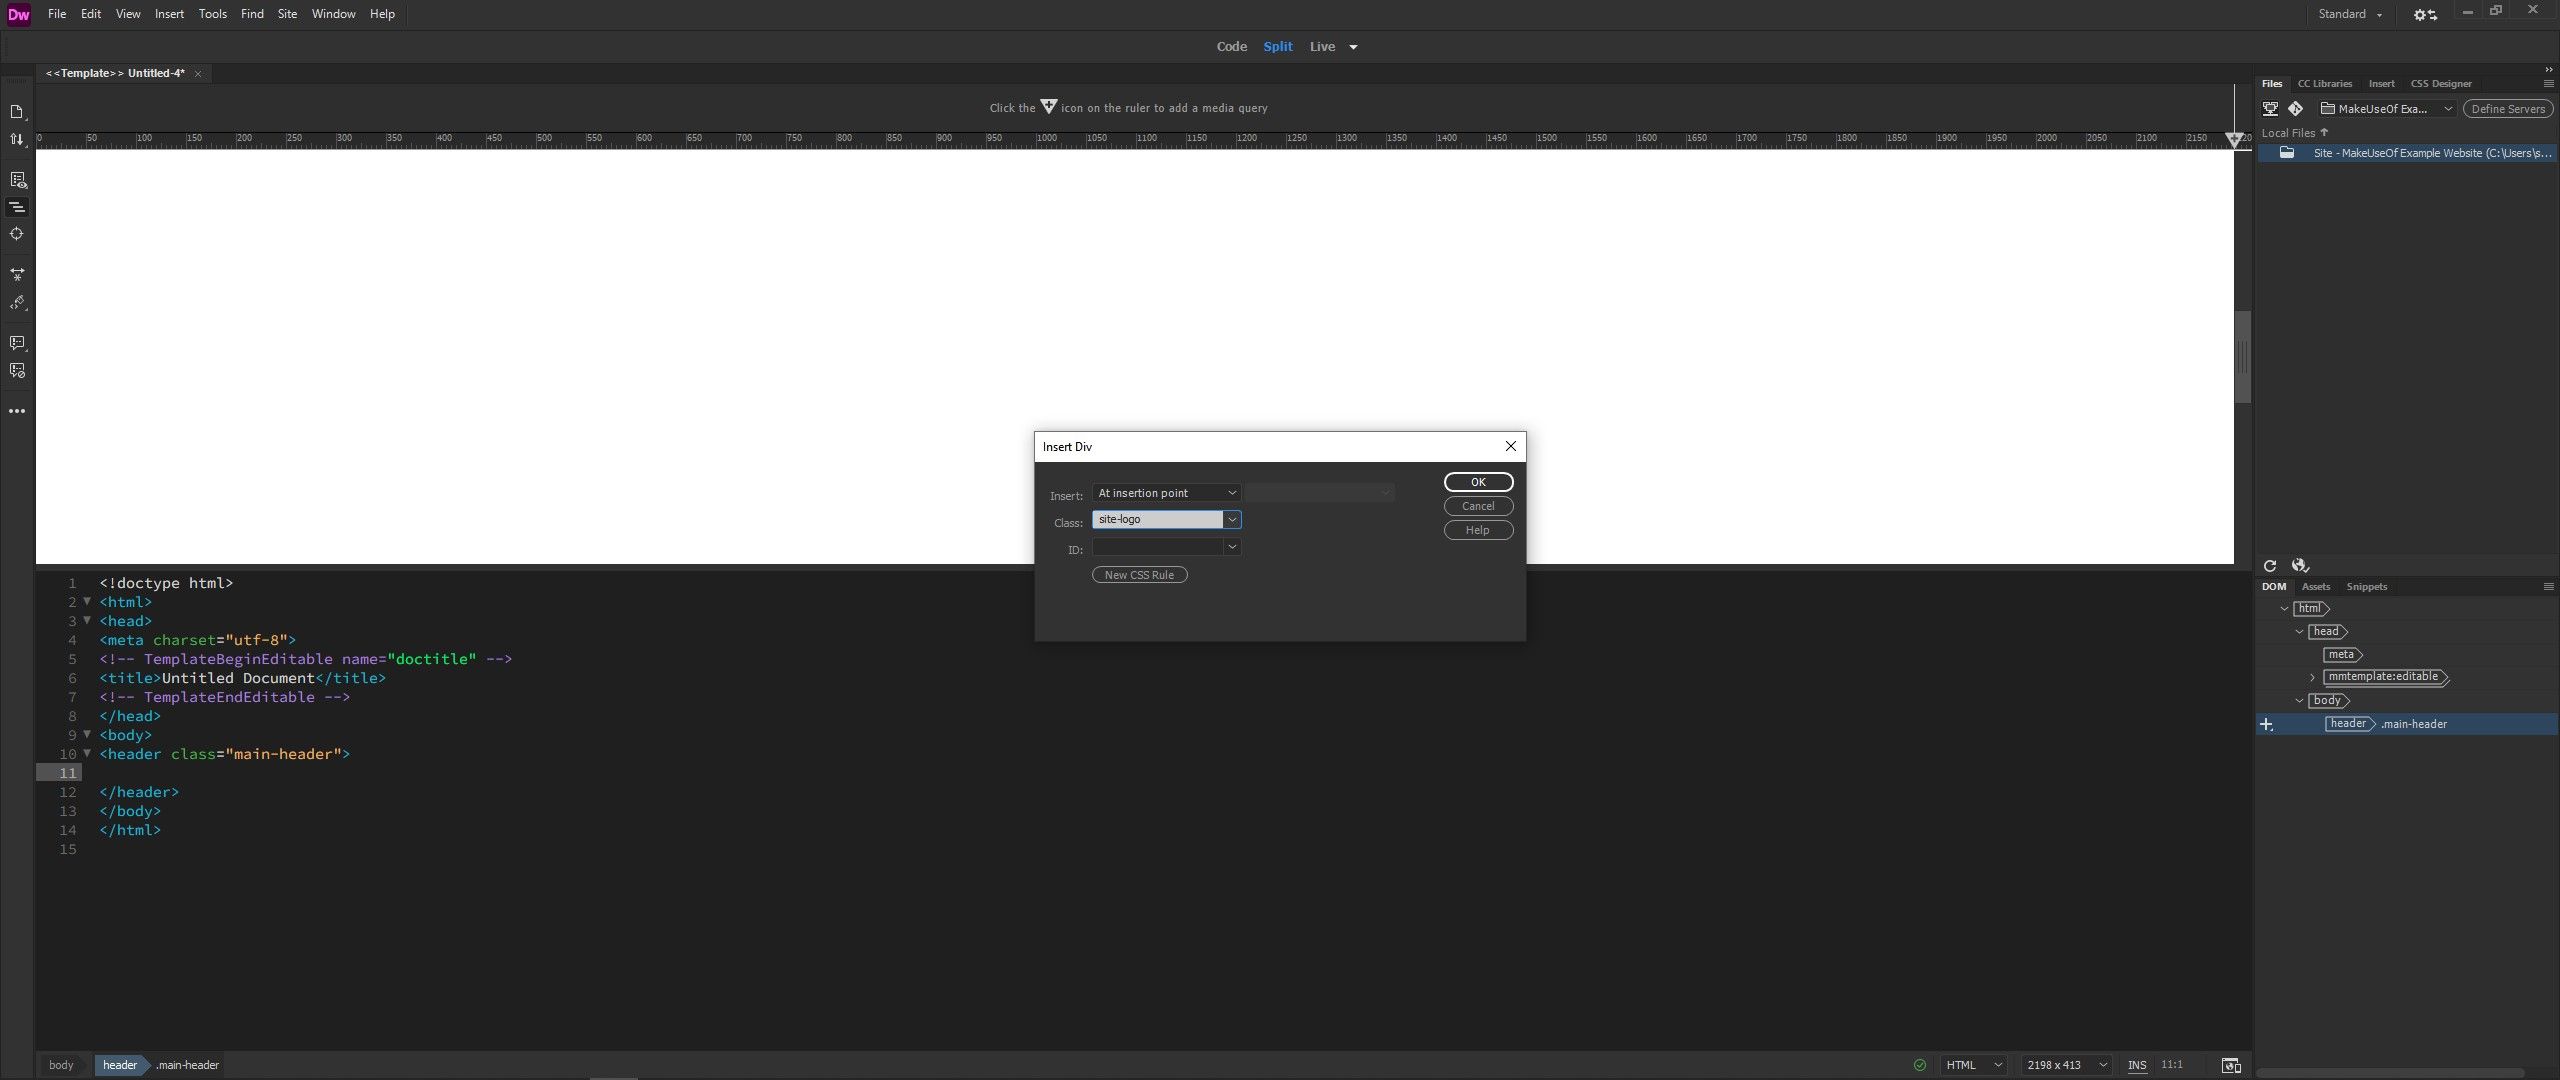Open the 'At insertion point' dropdown in Insert Div

click(x=1165, y=492)
